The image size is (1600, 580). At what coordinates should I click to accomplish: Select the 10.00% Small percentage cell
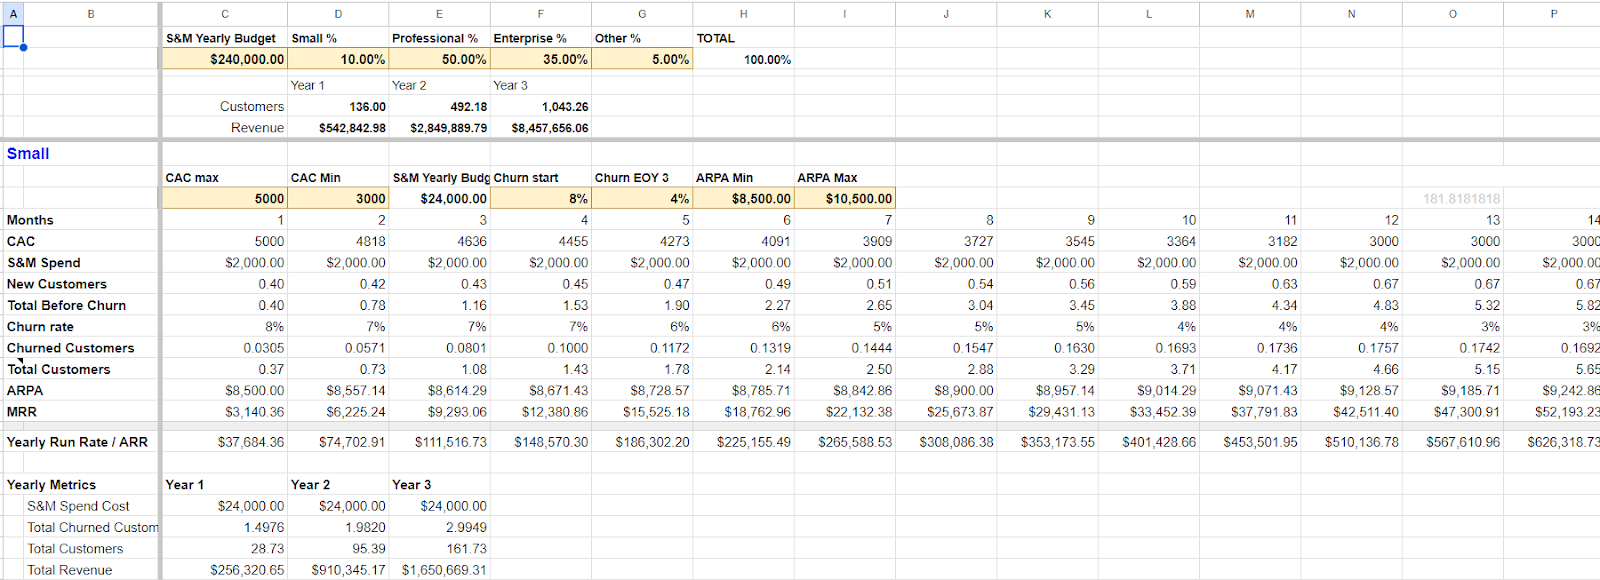[x=338, y=59]
